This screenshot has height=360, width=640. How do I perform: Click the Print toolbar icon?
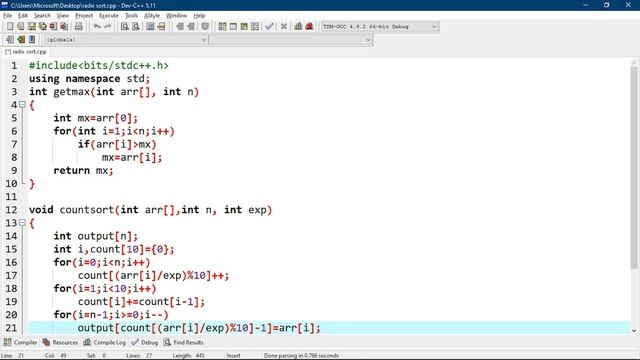click(x=78, y=27)
